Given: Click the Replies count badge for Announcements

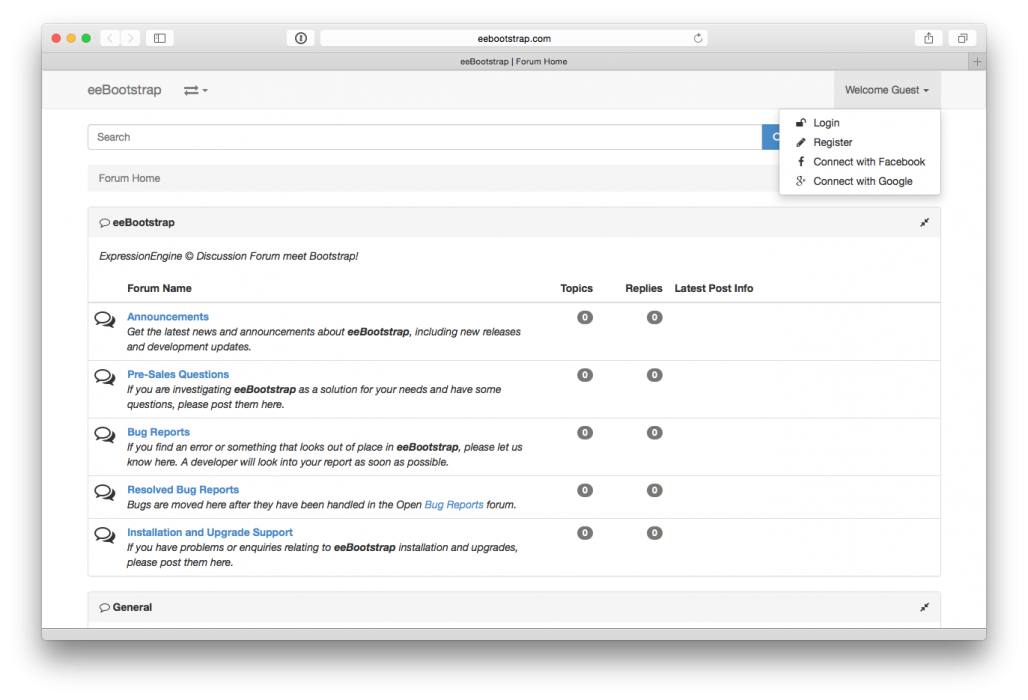Looking at the screenshot, I should 654,317.
